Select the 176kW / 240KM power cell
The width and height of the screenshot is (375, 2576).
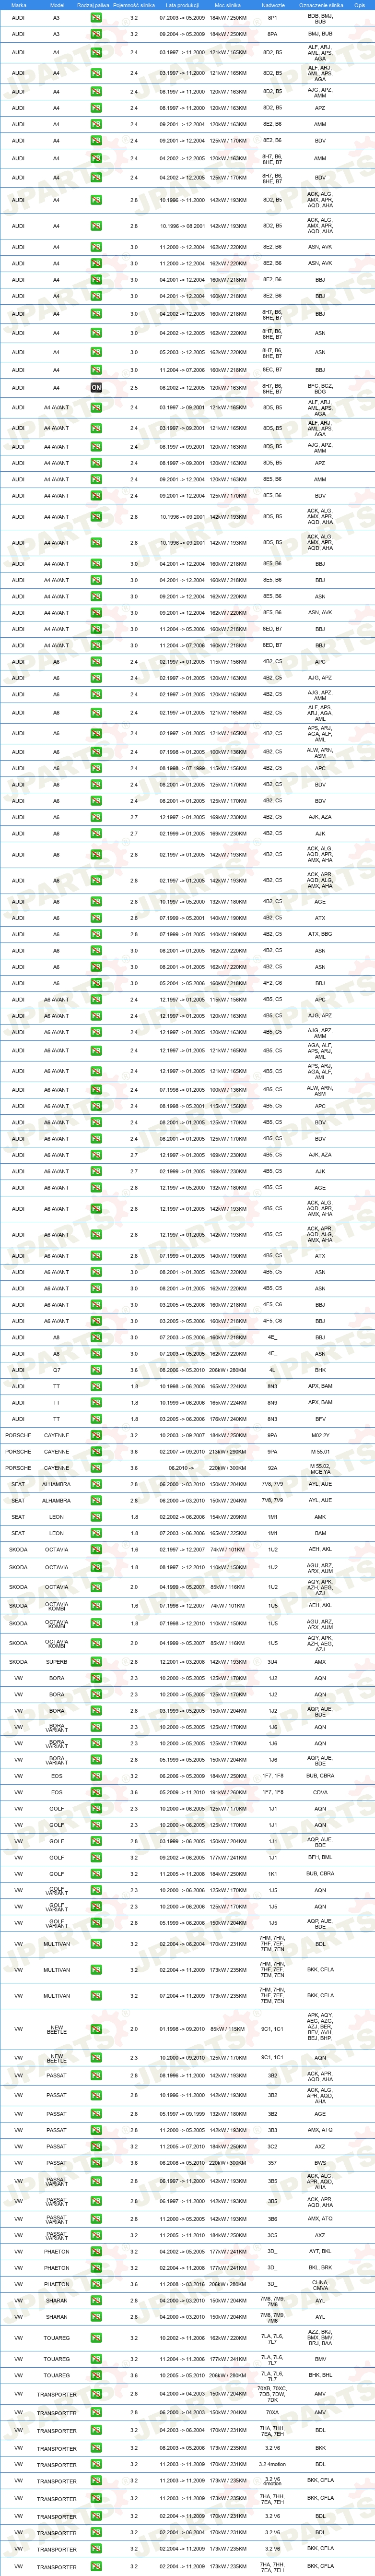pyautogui.click(x=227, y=1419)
